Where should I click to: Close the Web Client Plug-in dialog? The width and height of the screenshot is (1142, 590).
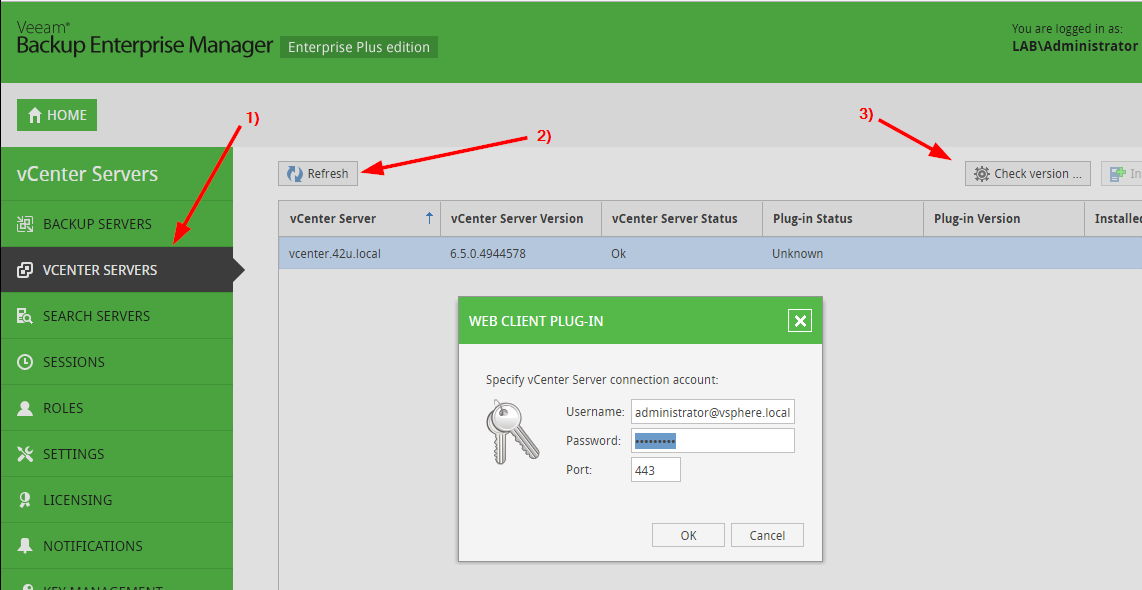800,320
